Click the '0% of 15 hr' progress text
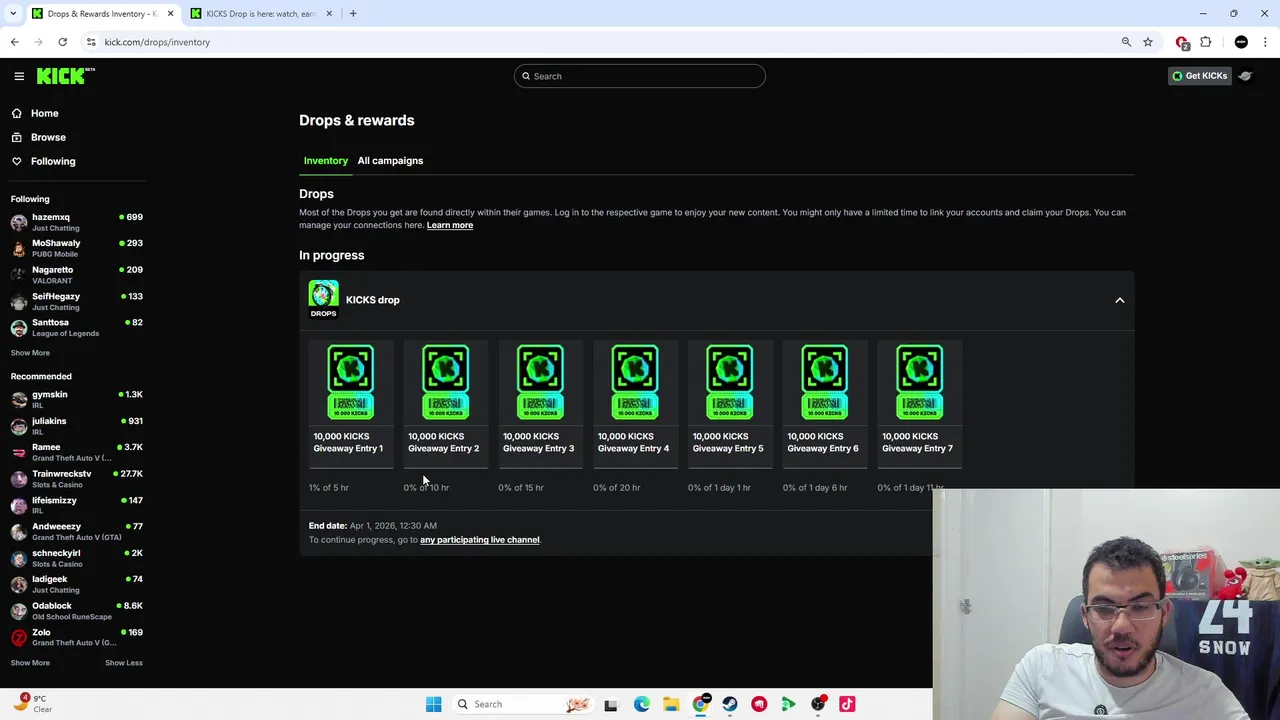The height and width of the screenshot is (720, 1280). [x=521, y=487]
